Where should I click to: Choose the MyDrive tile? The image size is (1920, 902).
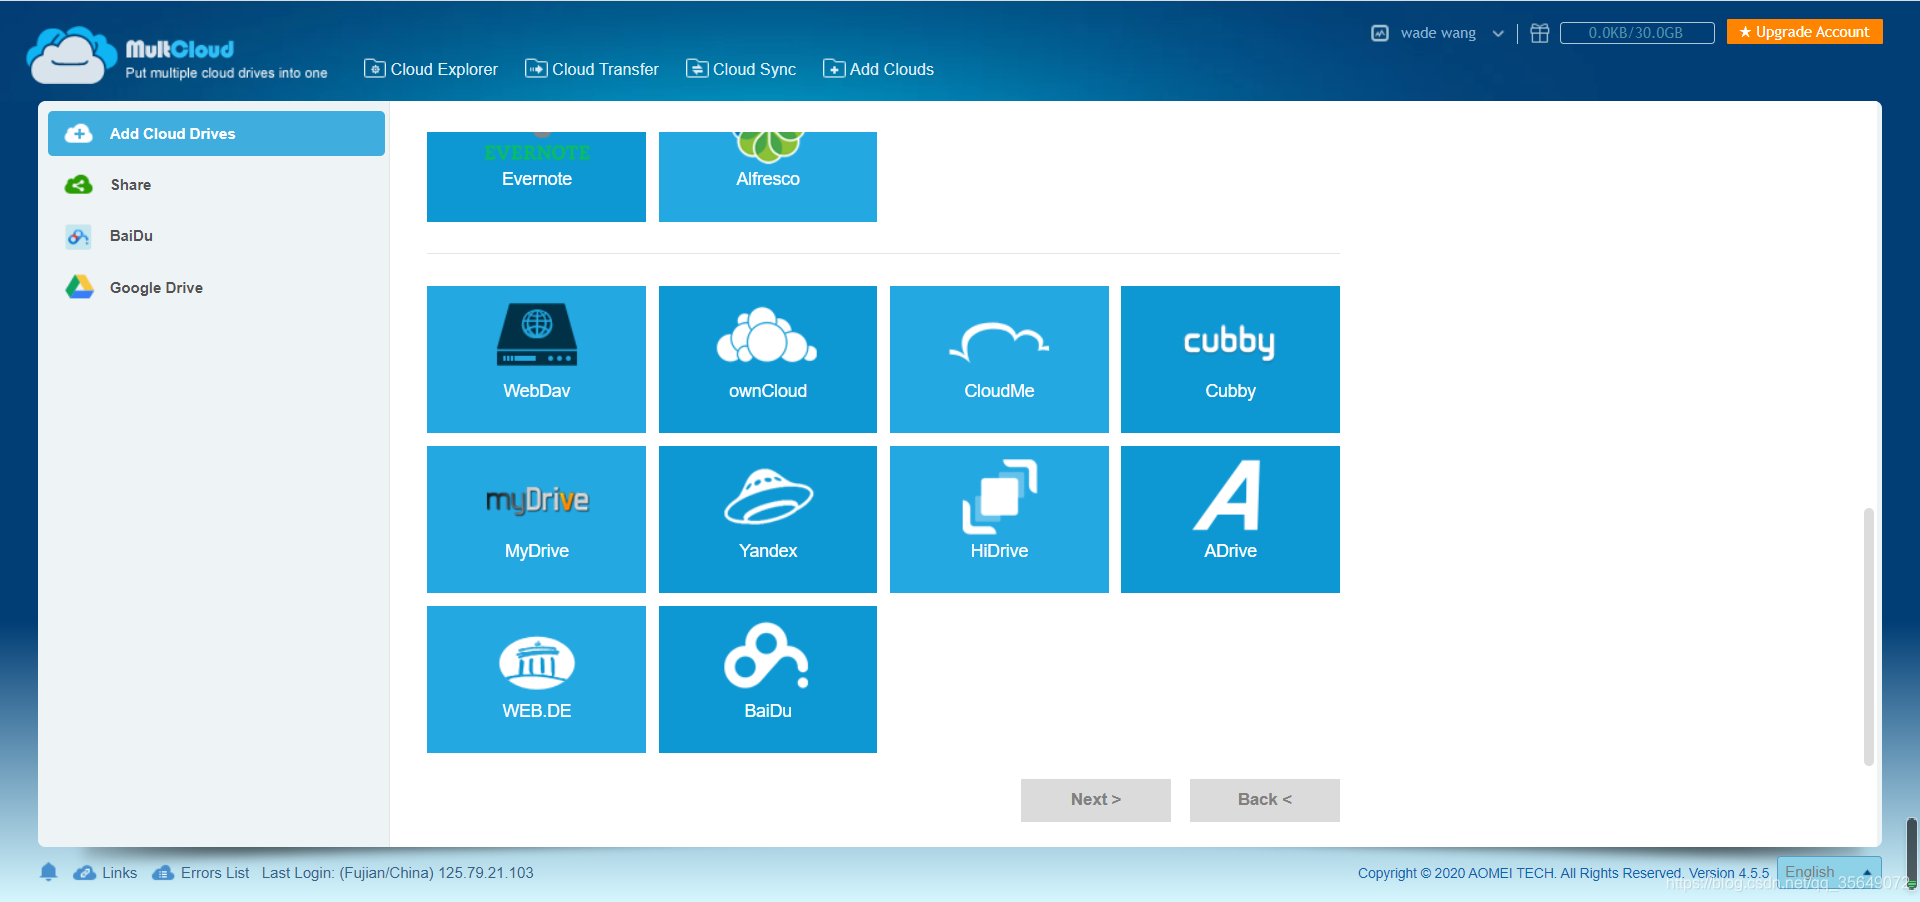(x=536, y=519)
